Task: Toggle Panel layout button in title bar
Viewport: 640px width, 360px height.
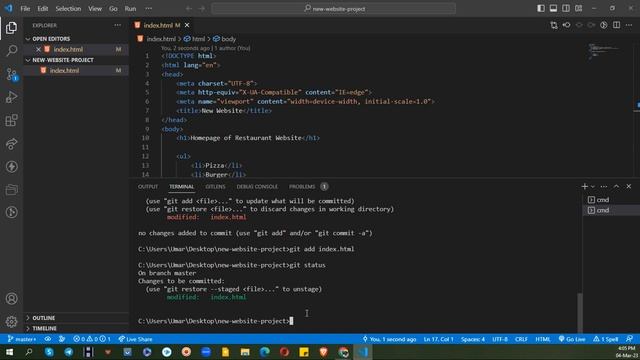Action: tap(553, 9)
